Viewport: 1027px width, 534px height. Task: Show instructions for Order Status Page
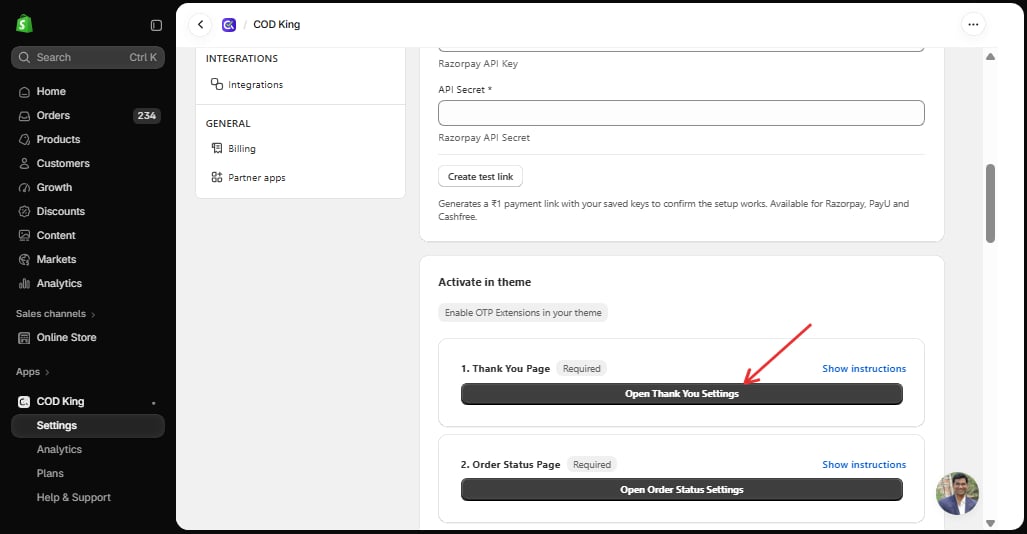click(x=864, y=465)
